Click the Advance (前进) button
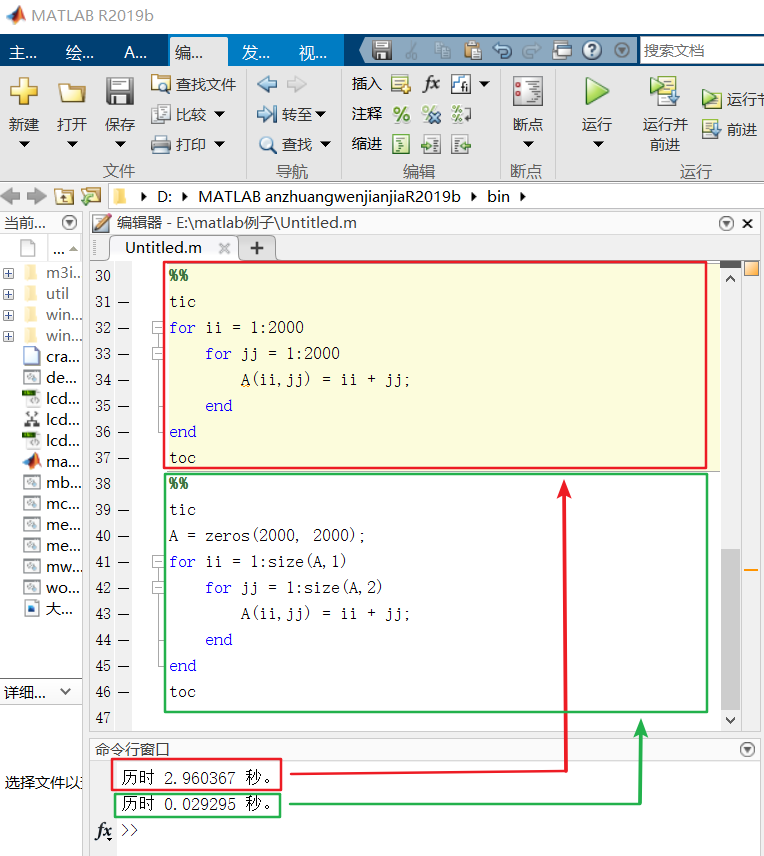Image resolution: width=764 pixels, height=856 pixels. tap(730, 129)
